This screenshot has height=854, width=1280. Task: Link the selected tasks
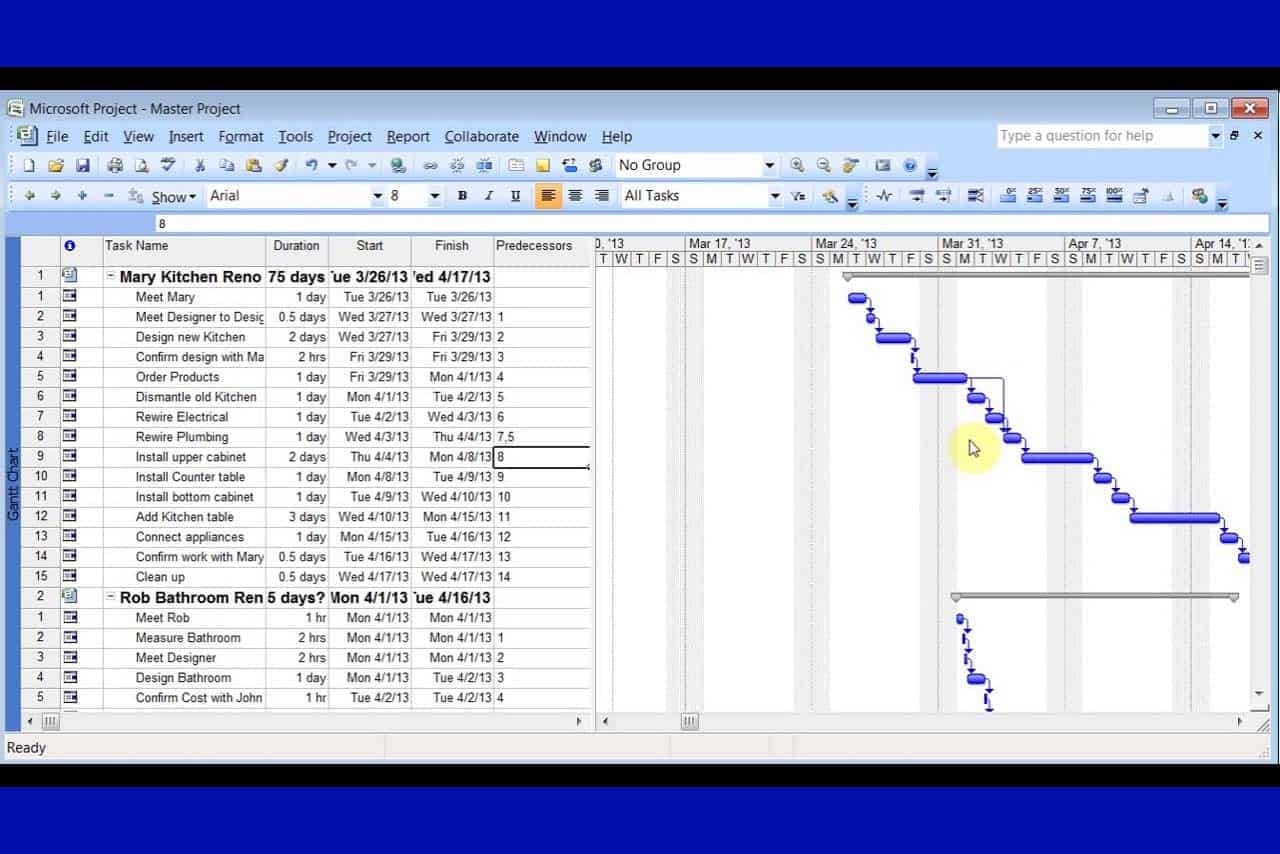pos(430,166)
